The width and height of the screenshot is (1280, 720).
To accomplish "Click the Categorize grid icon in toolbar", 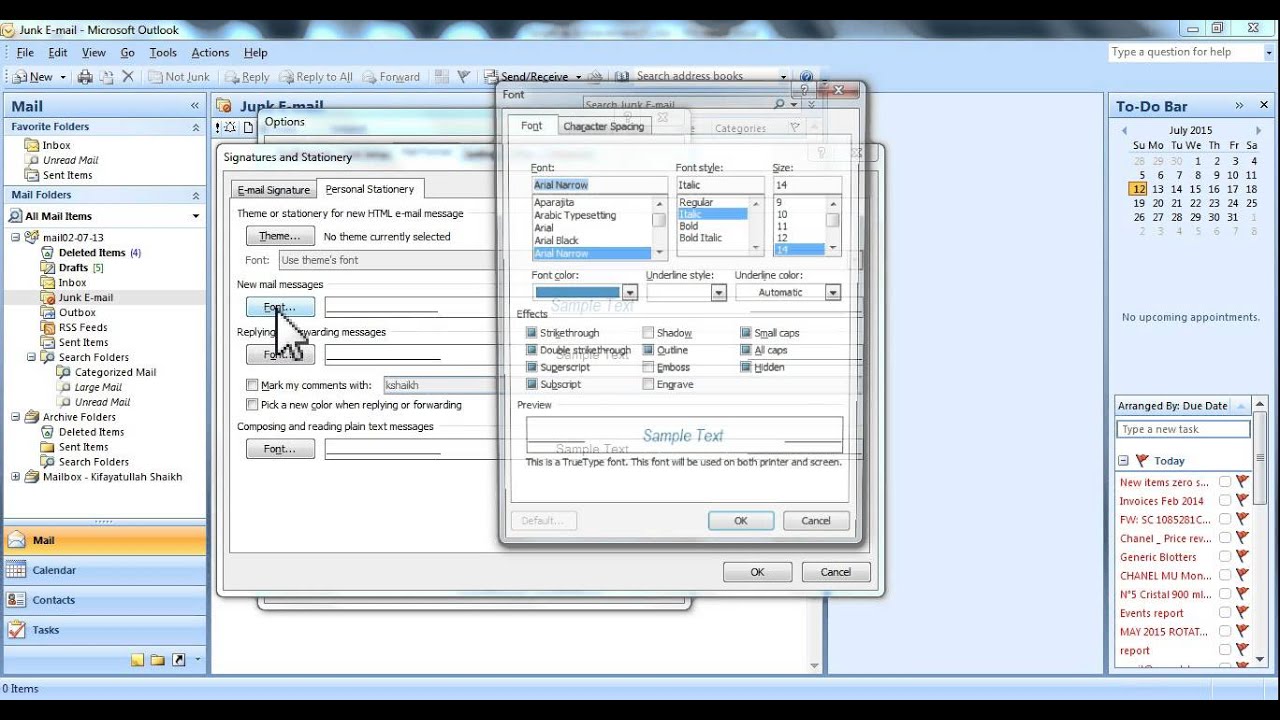I will pos(441,76).
